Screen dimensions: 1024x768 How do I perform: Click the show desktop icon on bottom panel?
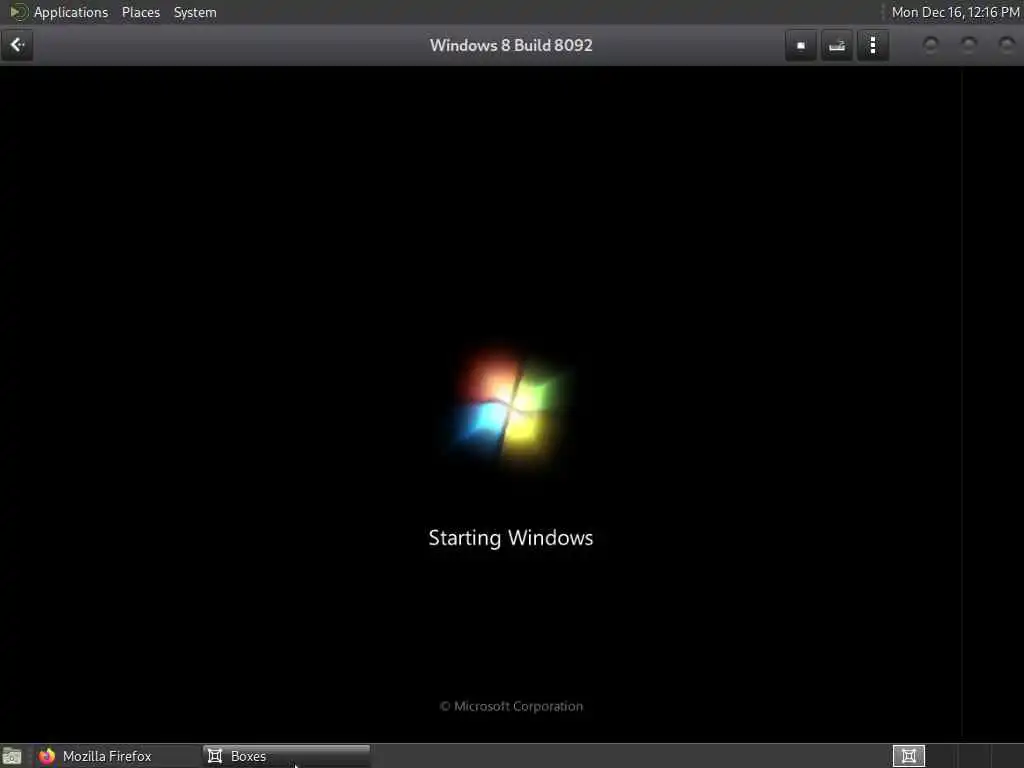[x=12, y=756]
